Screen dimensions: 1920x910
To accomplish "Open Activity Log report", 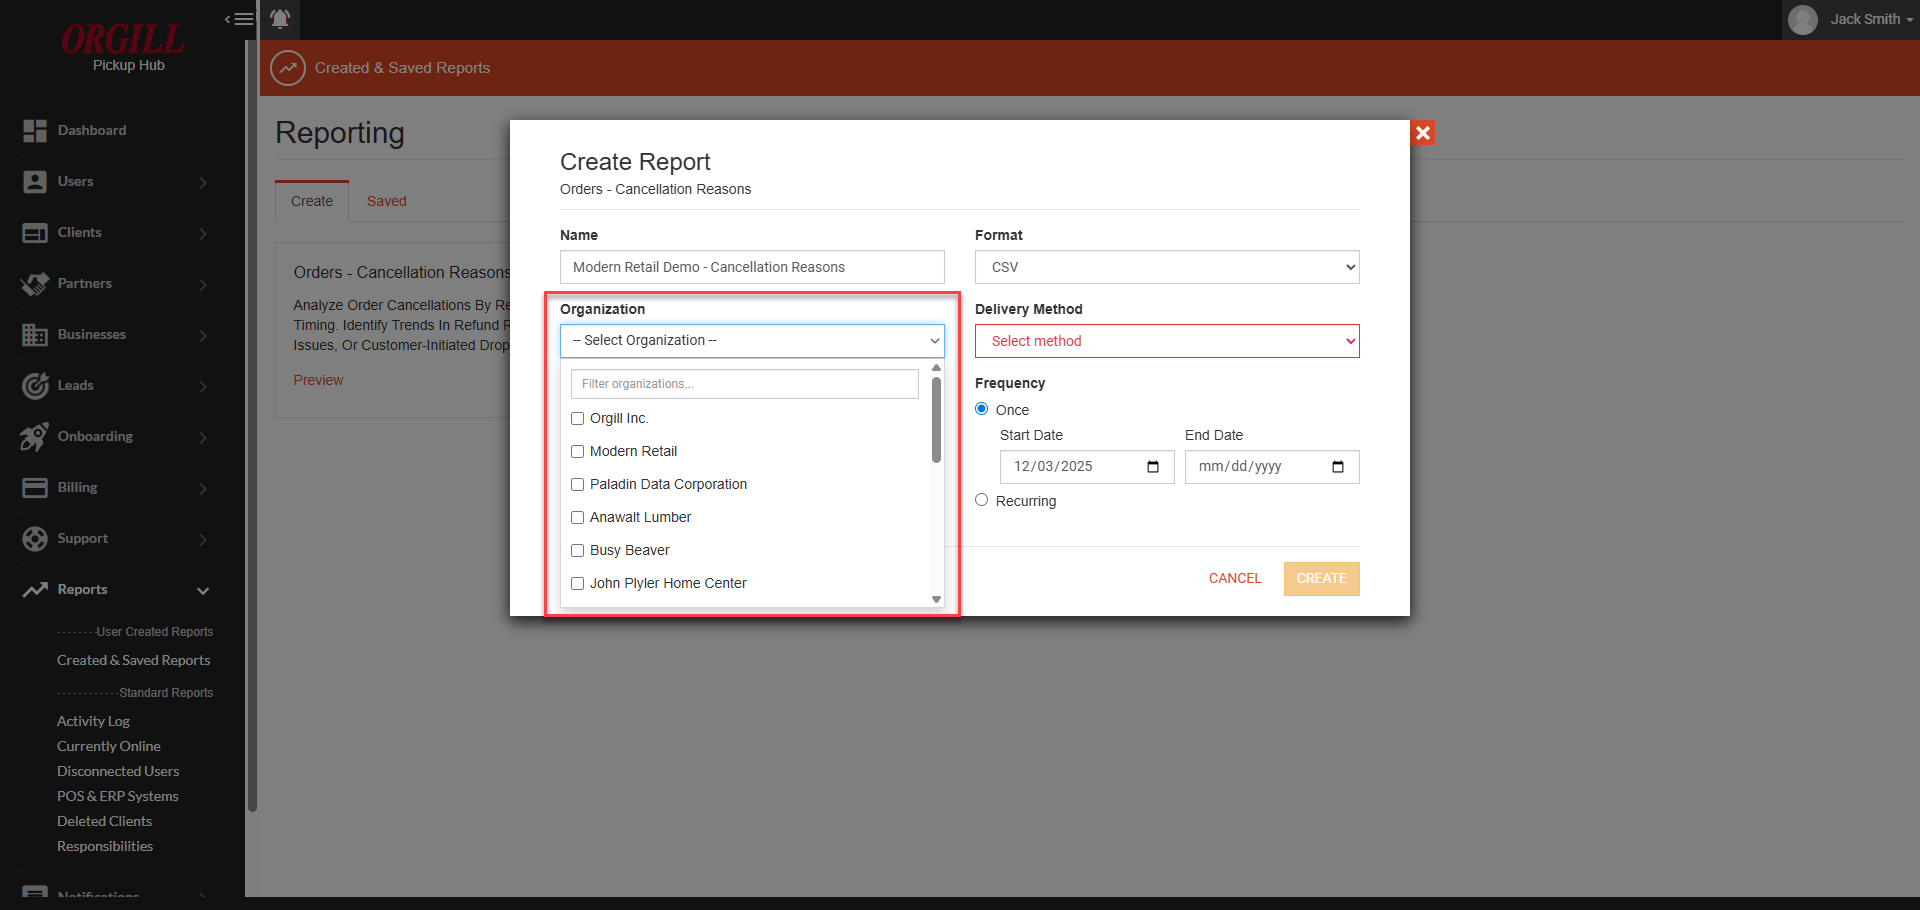I will (x=93, y=721).
